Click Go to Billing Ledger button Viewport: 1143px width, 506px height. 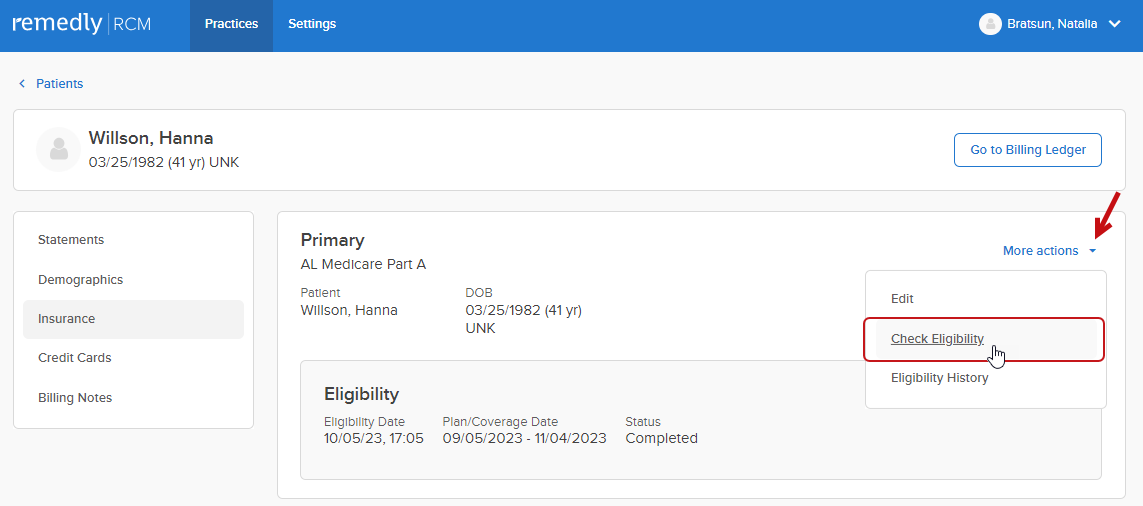point(1027,150)
